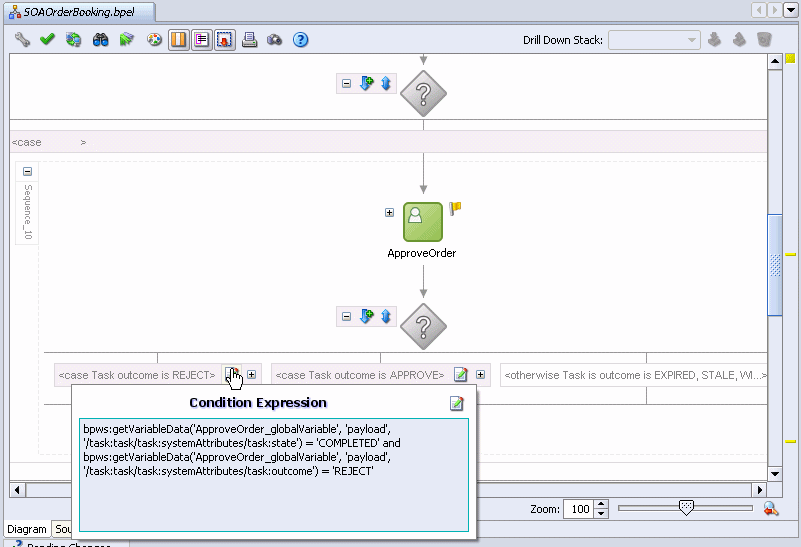Click edit condition icon on REJECT case
801x547 pixels.
point(232,374)
